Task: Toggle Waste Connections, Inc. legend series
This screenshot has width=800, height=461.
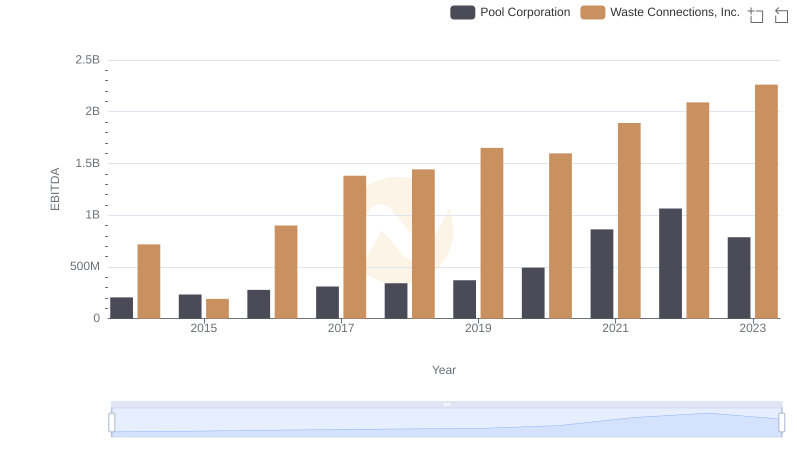Action: click(x=660, y=12)
